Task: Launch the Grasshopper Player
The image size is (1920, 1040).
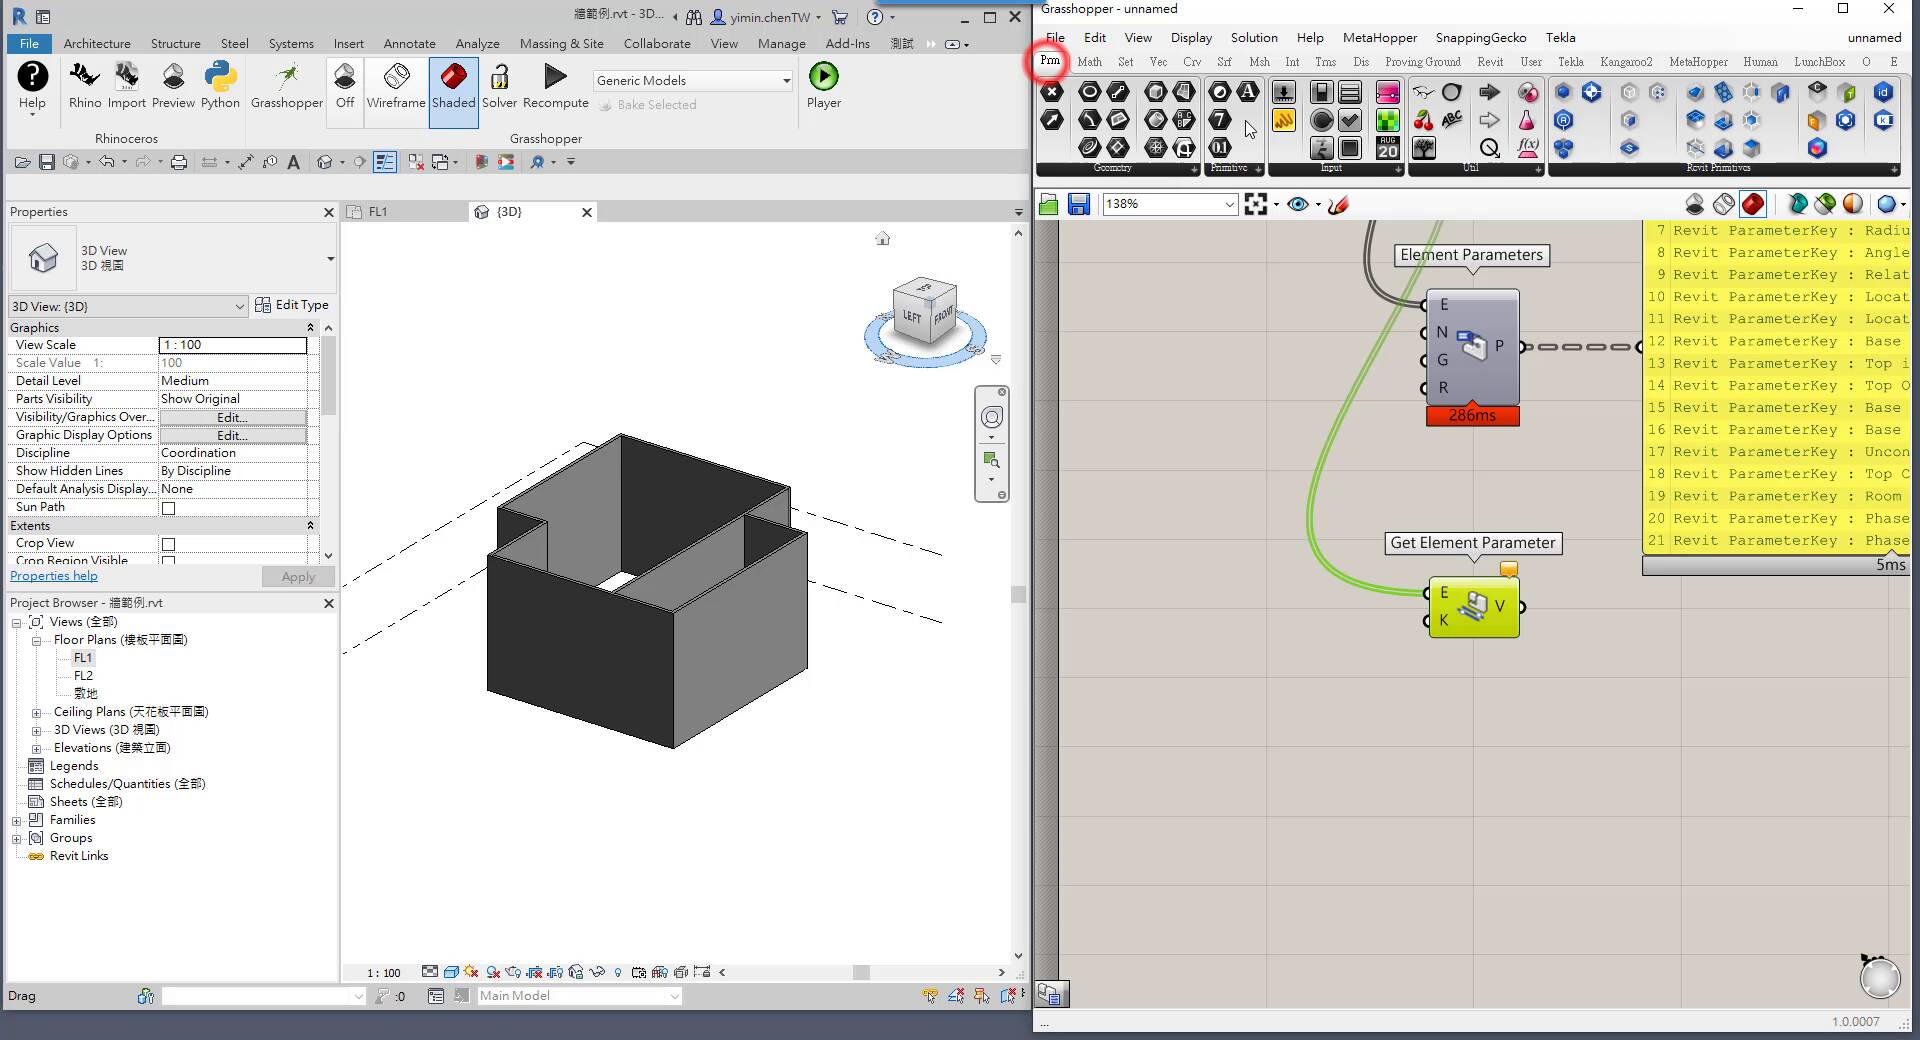Action: point(824,86)
